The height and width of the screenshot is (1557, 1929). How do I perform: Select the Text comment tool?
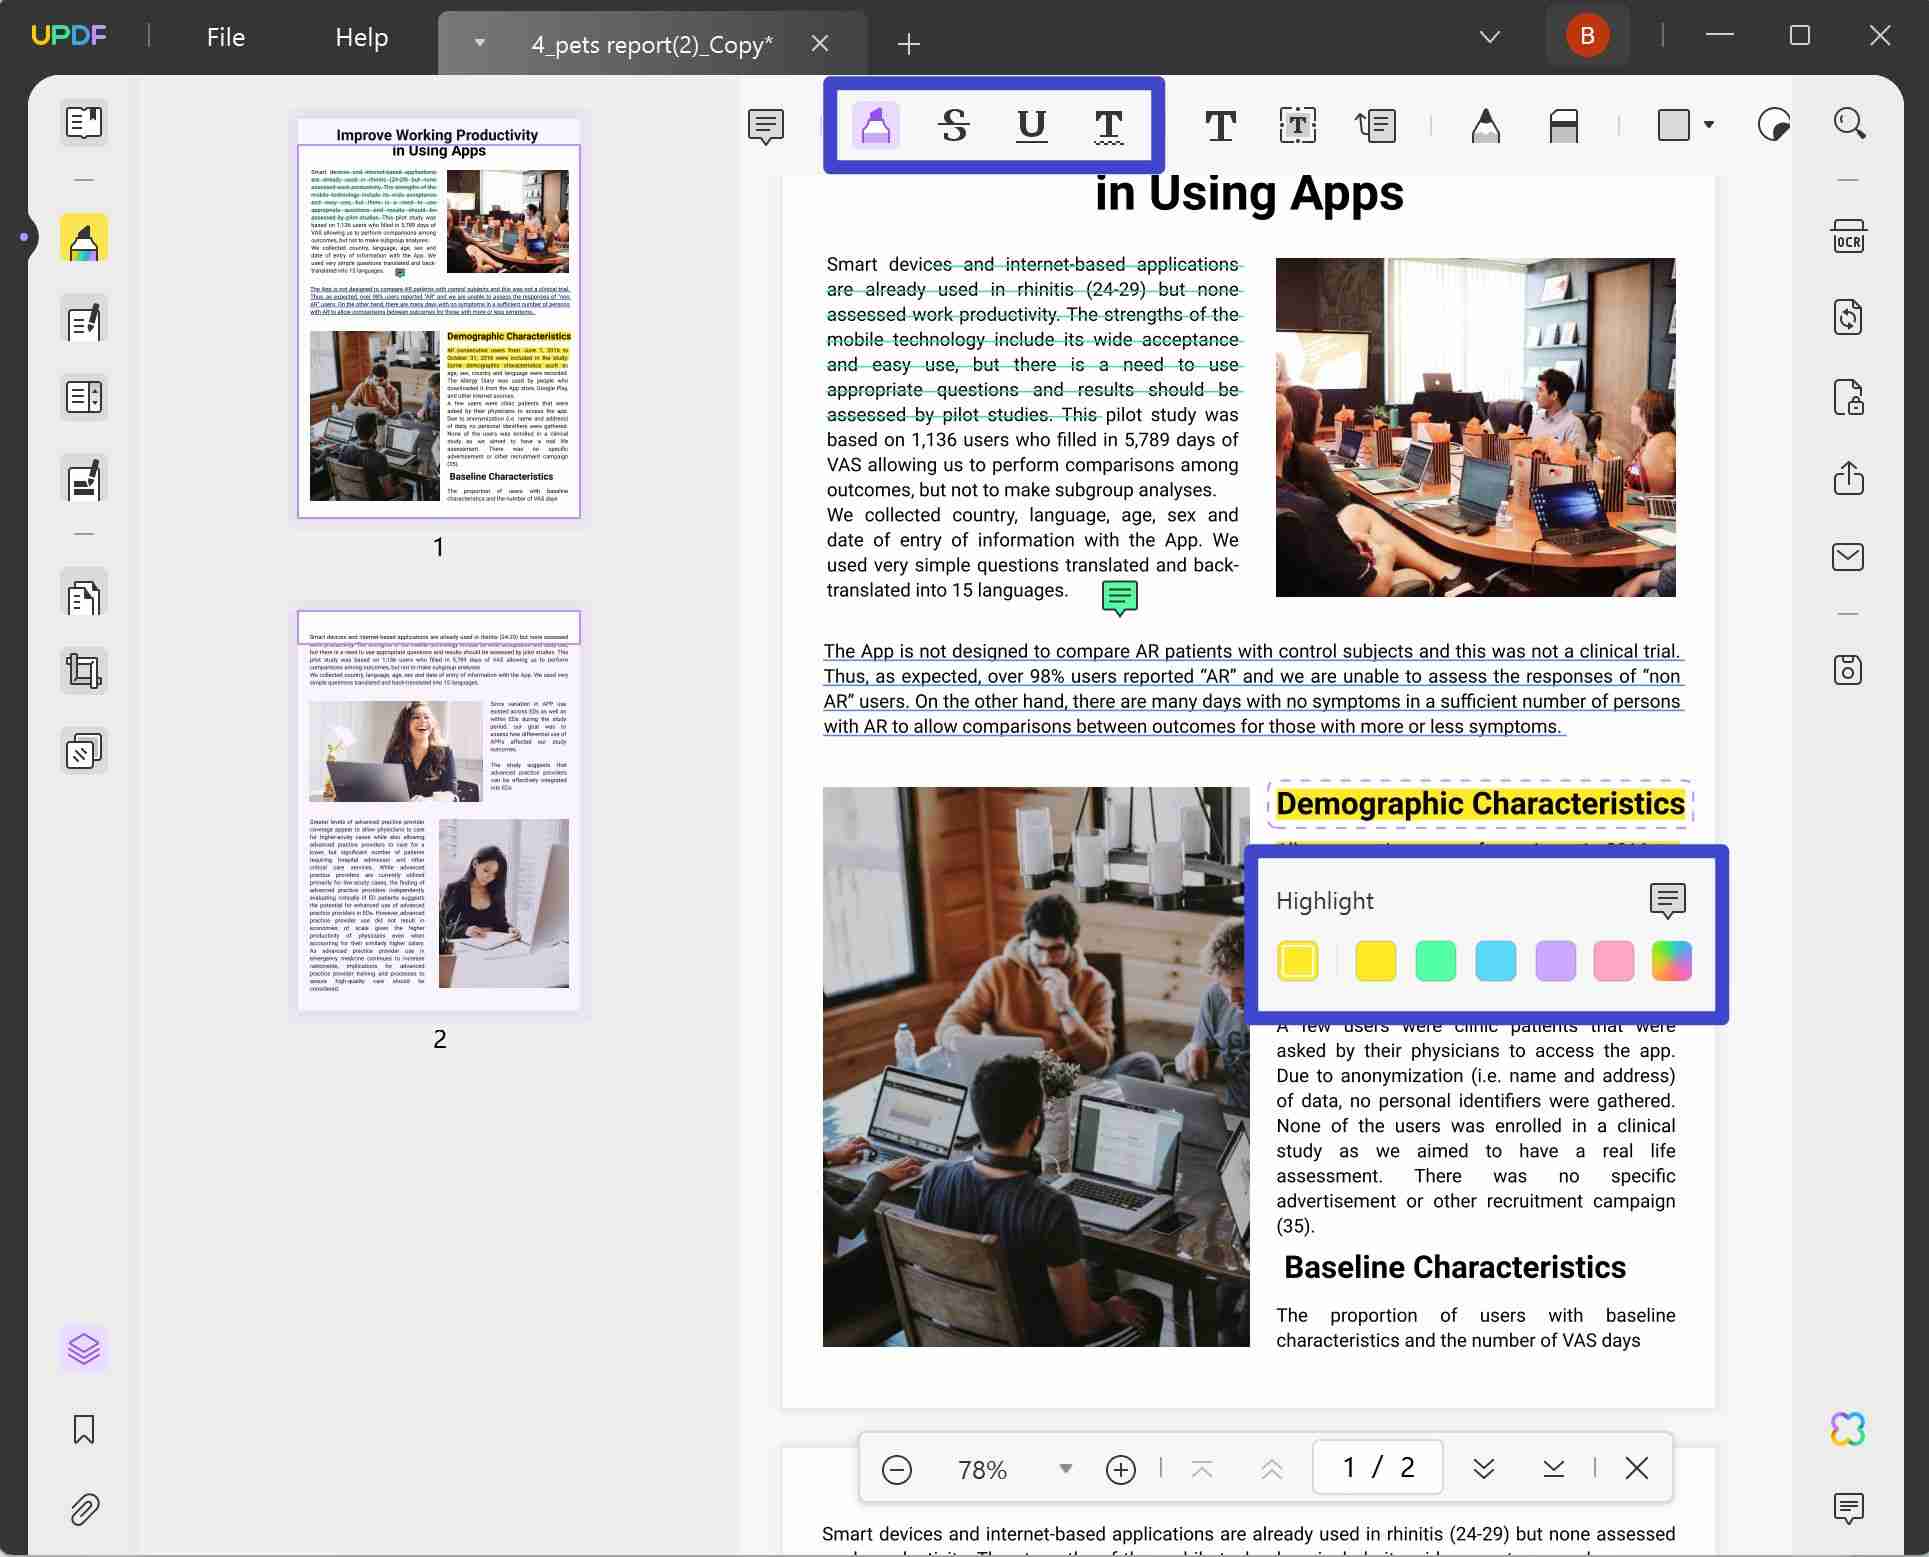(x=1221, y=125)
